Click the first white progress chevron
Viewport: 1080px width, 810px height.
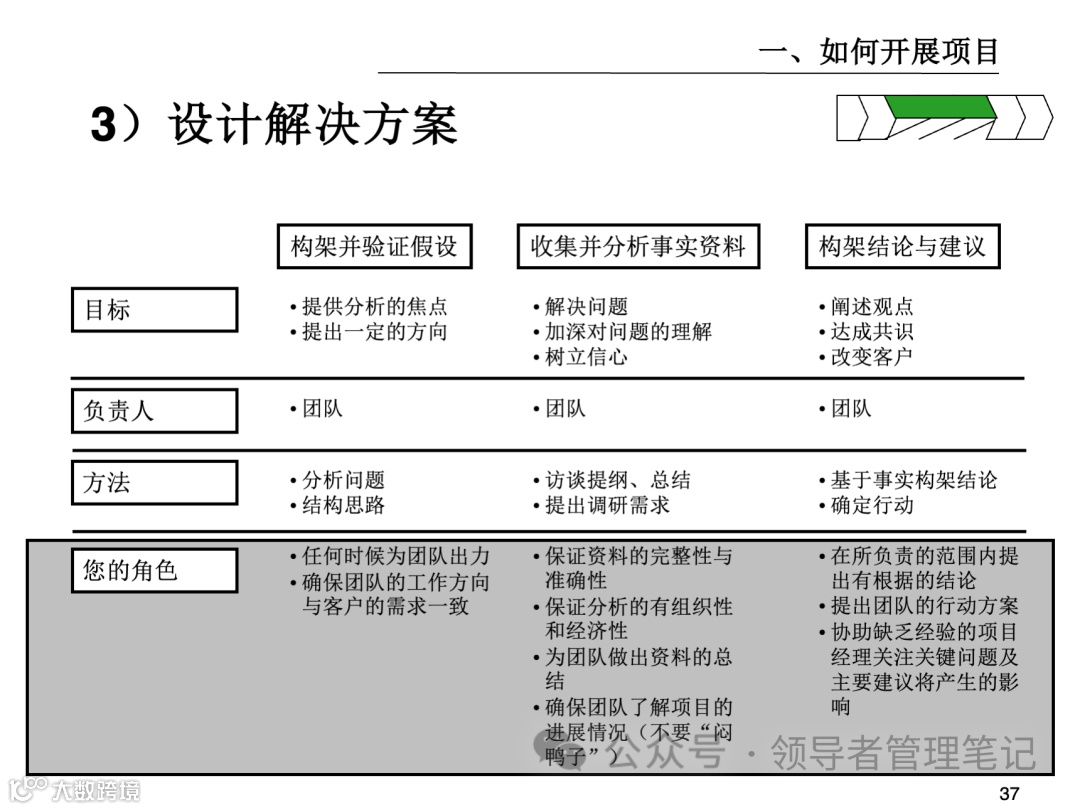(x=851, y=118)
